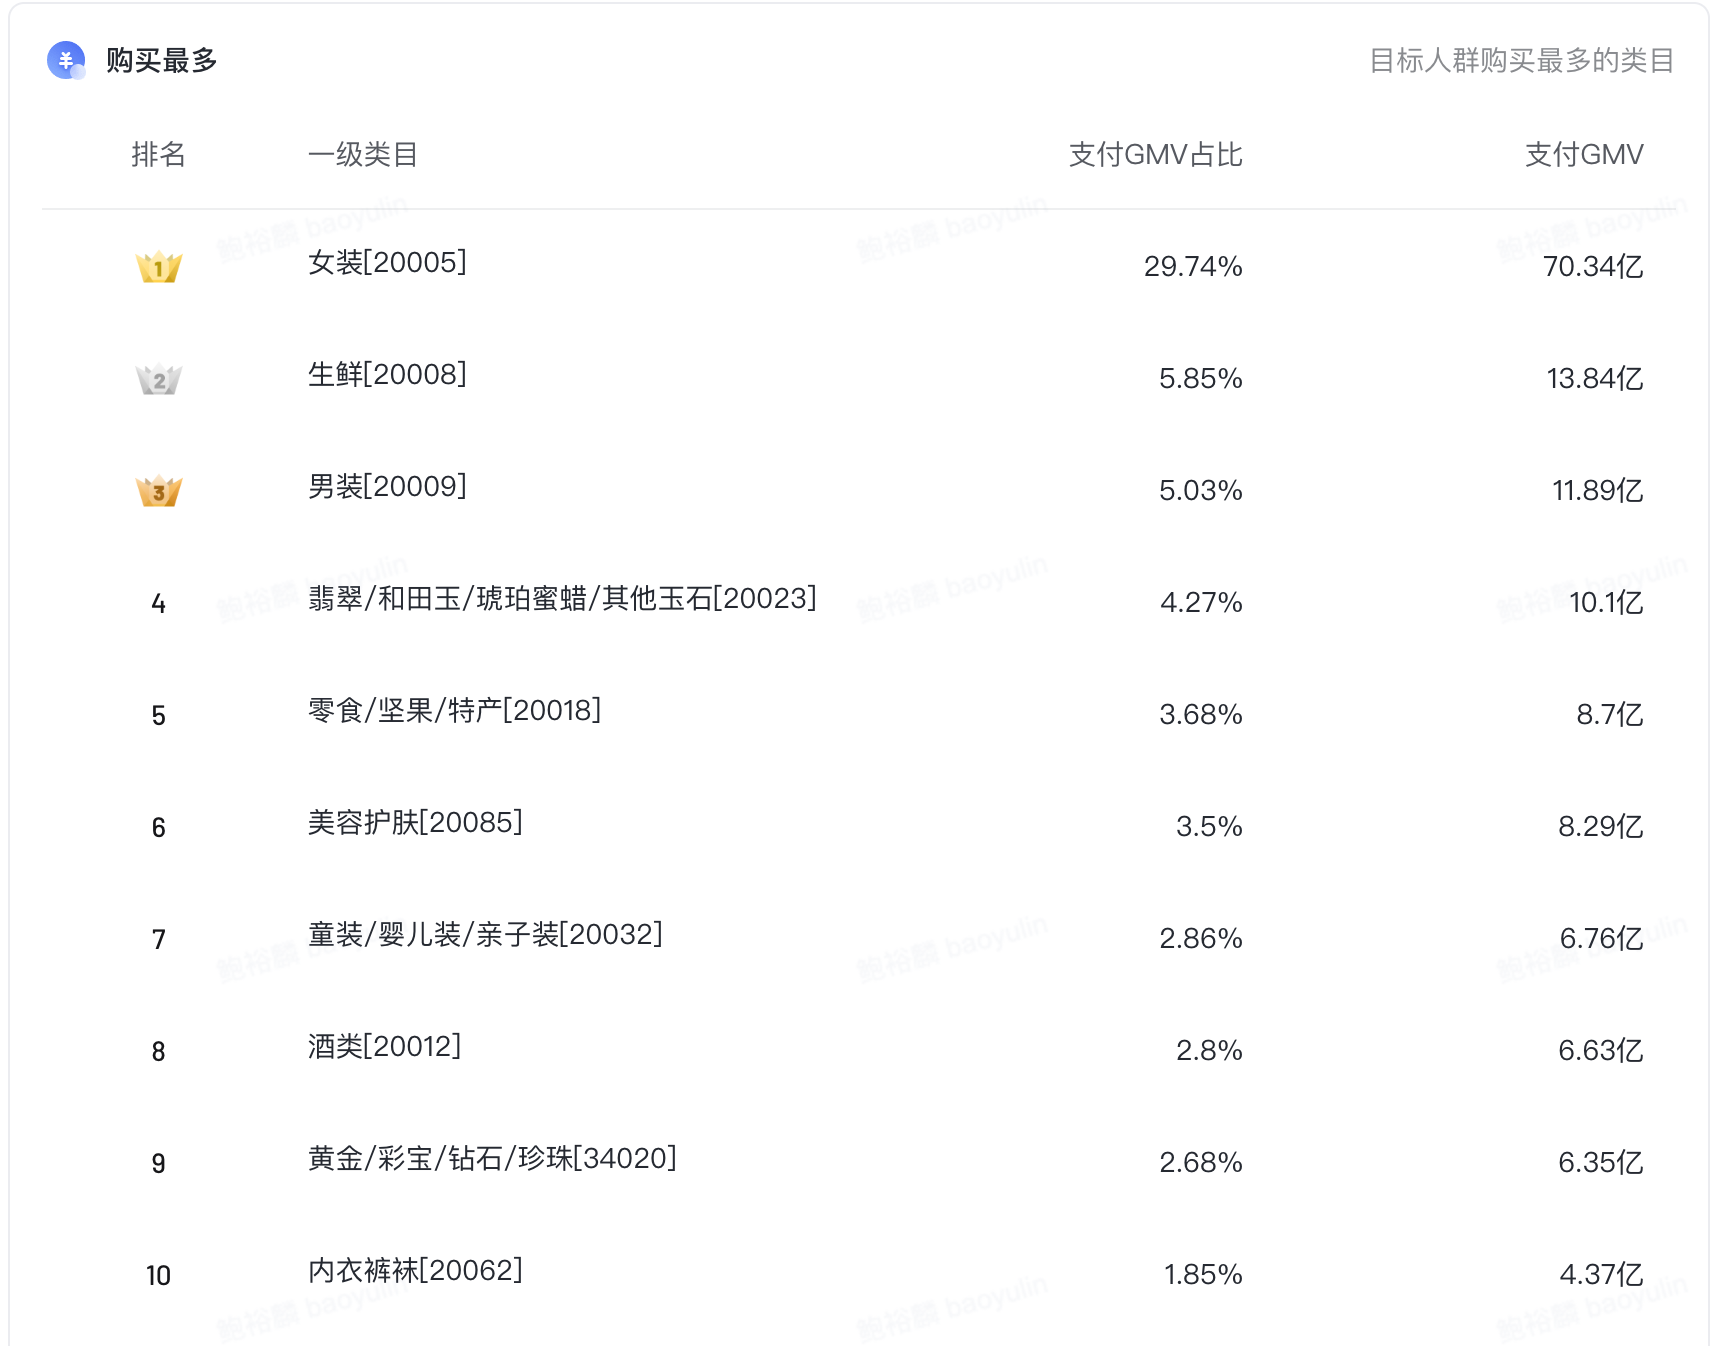Viewport: 1714px width, 1346px height.
Task: Click the 支付GMV占比 column header
Action: pos(1155,155)
